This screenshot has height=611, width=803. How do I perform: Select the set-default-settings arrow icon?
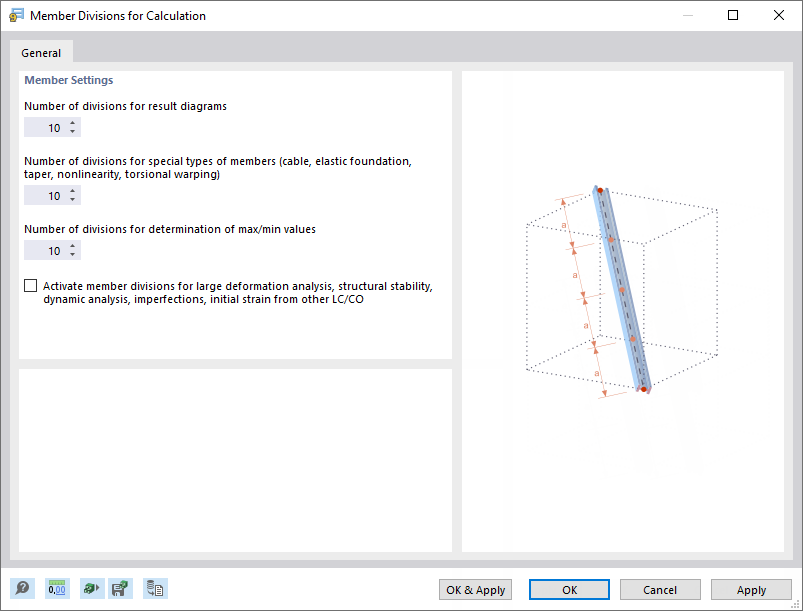click(91, 588)
